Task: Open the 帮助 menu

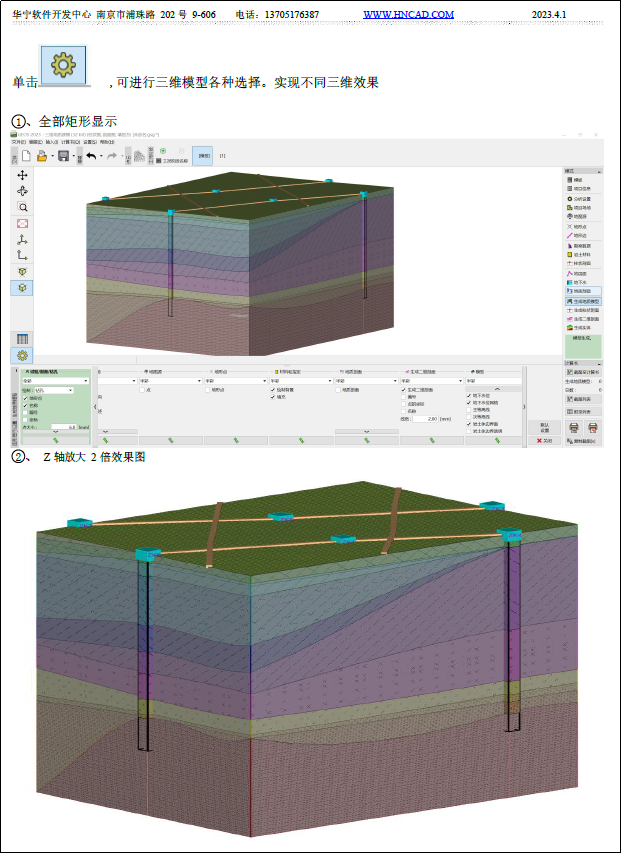Action: [x=107, y=142]
